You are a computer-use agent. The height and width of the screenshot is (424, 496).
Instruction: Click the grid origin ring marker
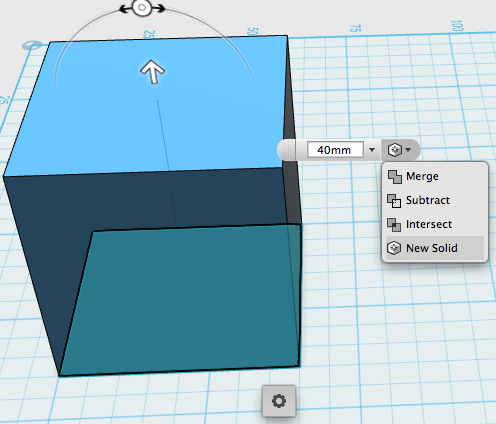tap(32, 45)
